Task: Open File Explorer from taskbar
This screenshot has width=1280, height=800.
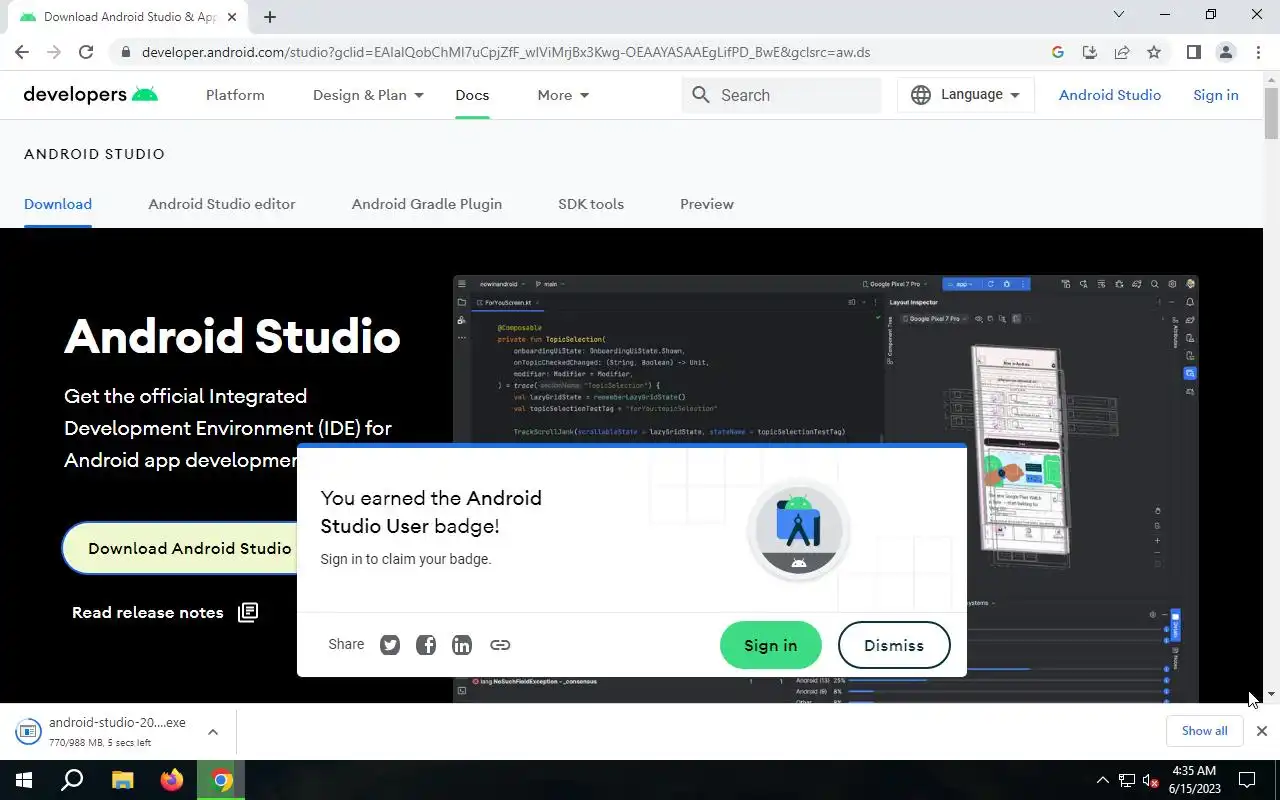Action: click(x=122, y=780)
